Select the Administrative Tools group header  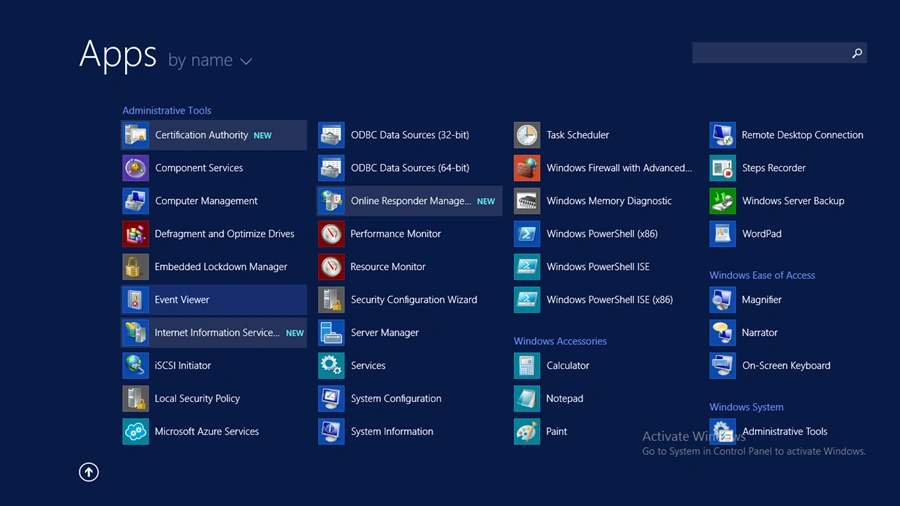(x=166, y=110)
